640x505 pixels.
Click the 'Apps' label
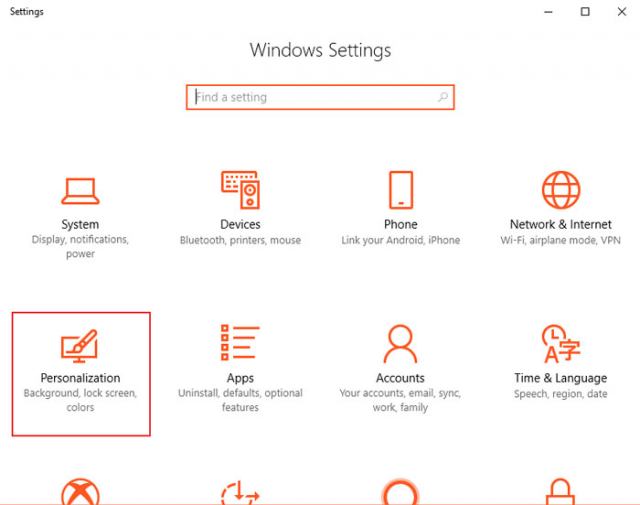click(240, 378)
